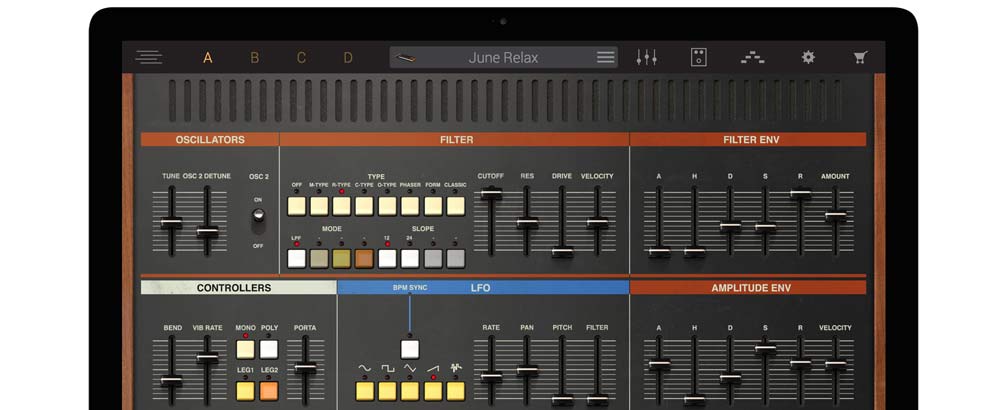Adjust the PORTA slider
Screen dimensions: 1000x410
(305, 368)
